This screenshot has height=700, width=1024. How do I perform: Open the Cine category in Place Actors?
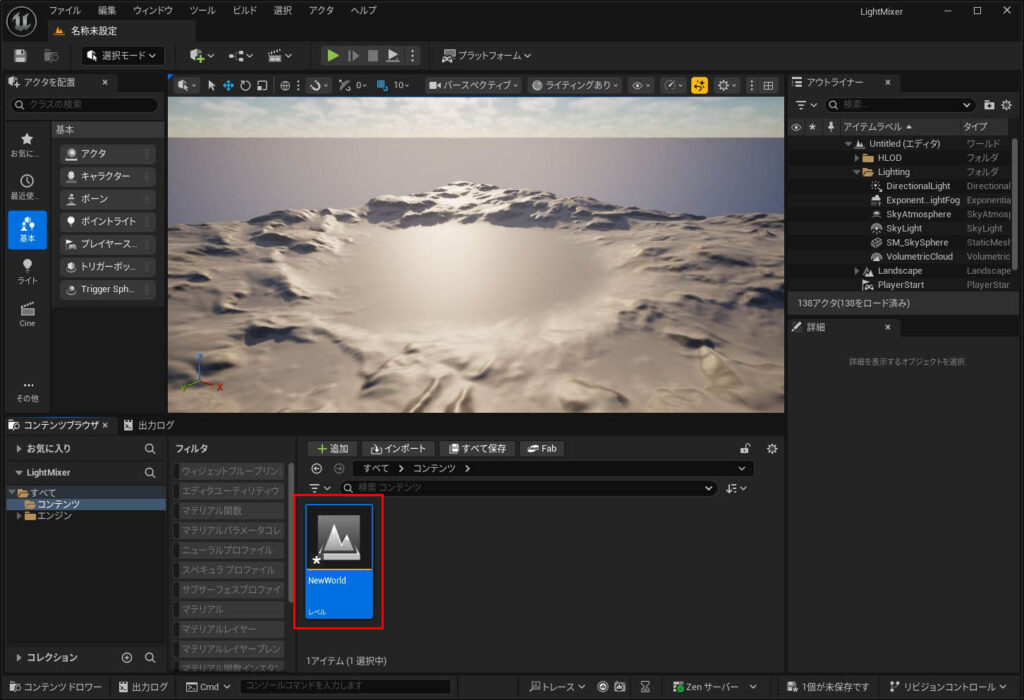click(x=27, y=314)
